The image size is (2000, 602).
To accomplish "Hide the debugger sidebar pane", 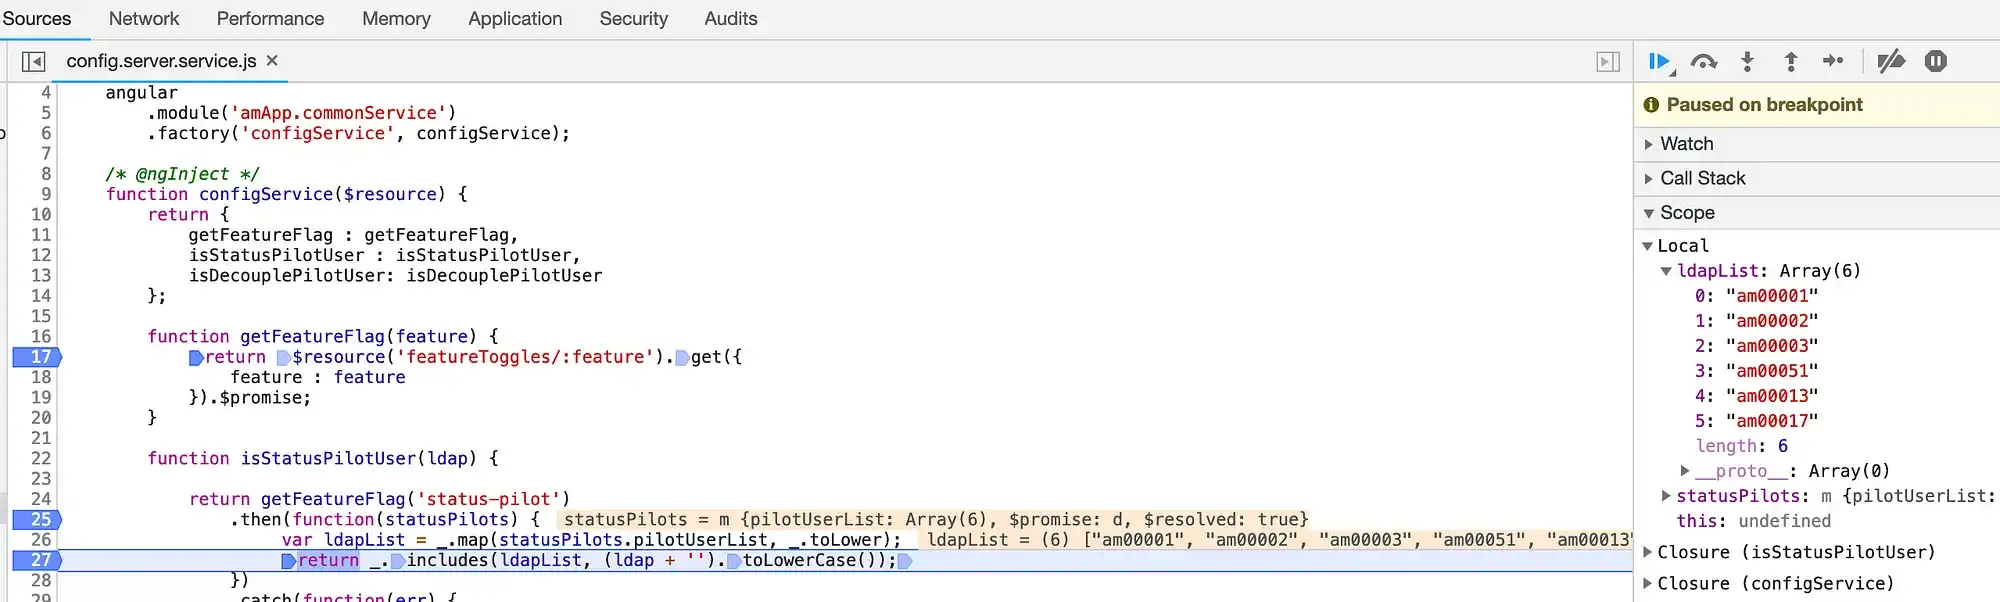I will [x=1607, y=62].
